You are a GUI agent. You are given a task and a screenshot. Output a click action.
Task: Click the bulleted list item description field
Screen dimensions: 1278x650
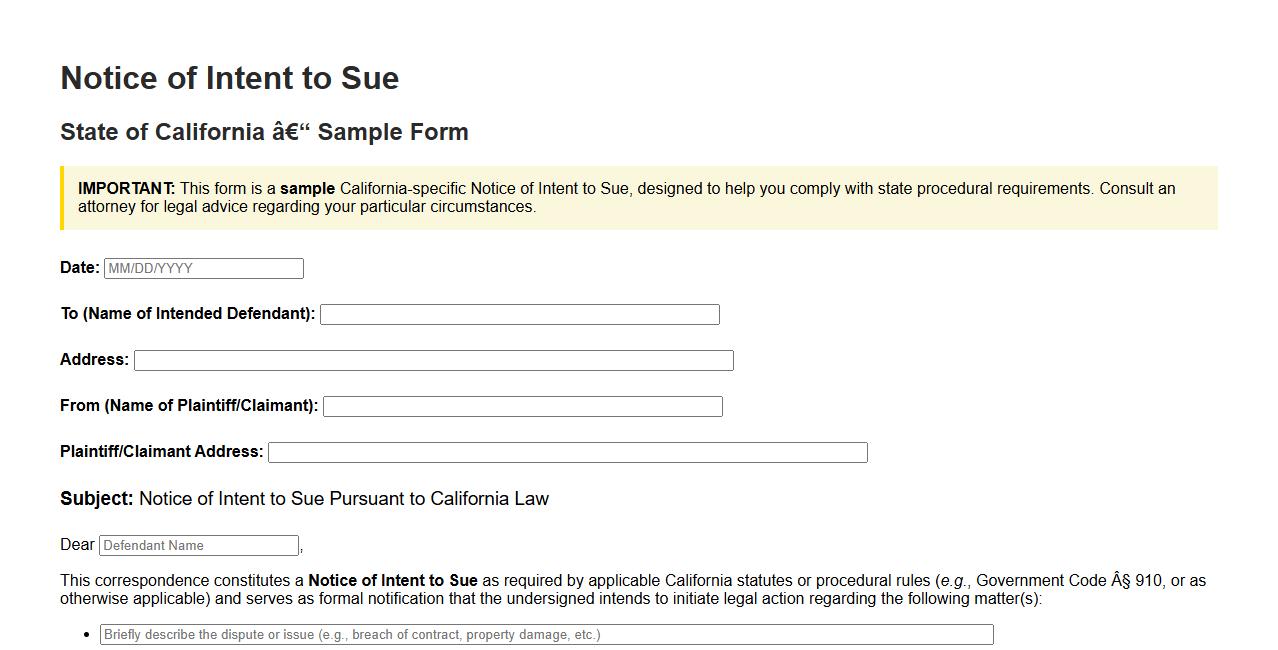click(546, 634)
